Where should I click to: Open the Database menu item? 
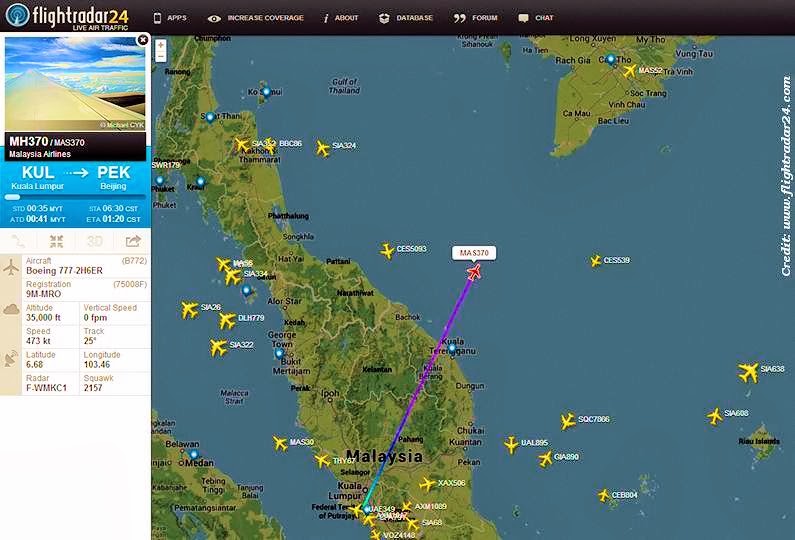click(x=406, y=18)
